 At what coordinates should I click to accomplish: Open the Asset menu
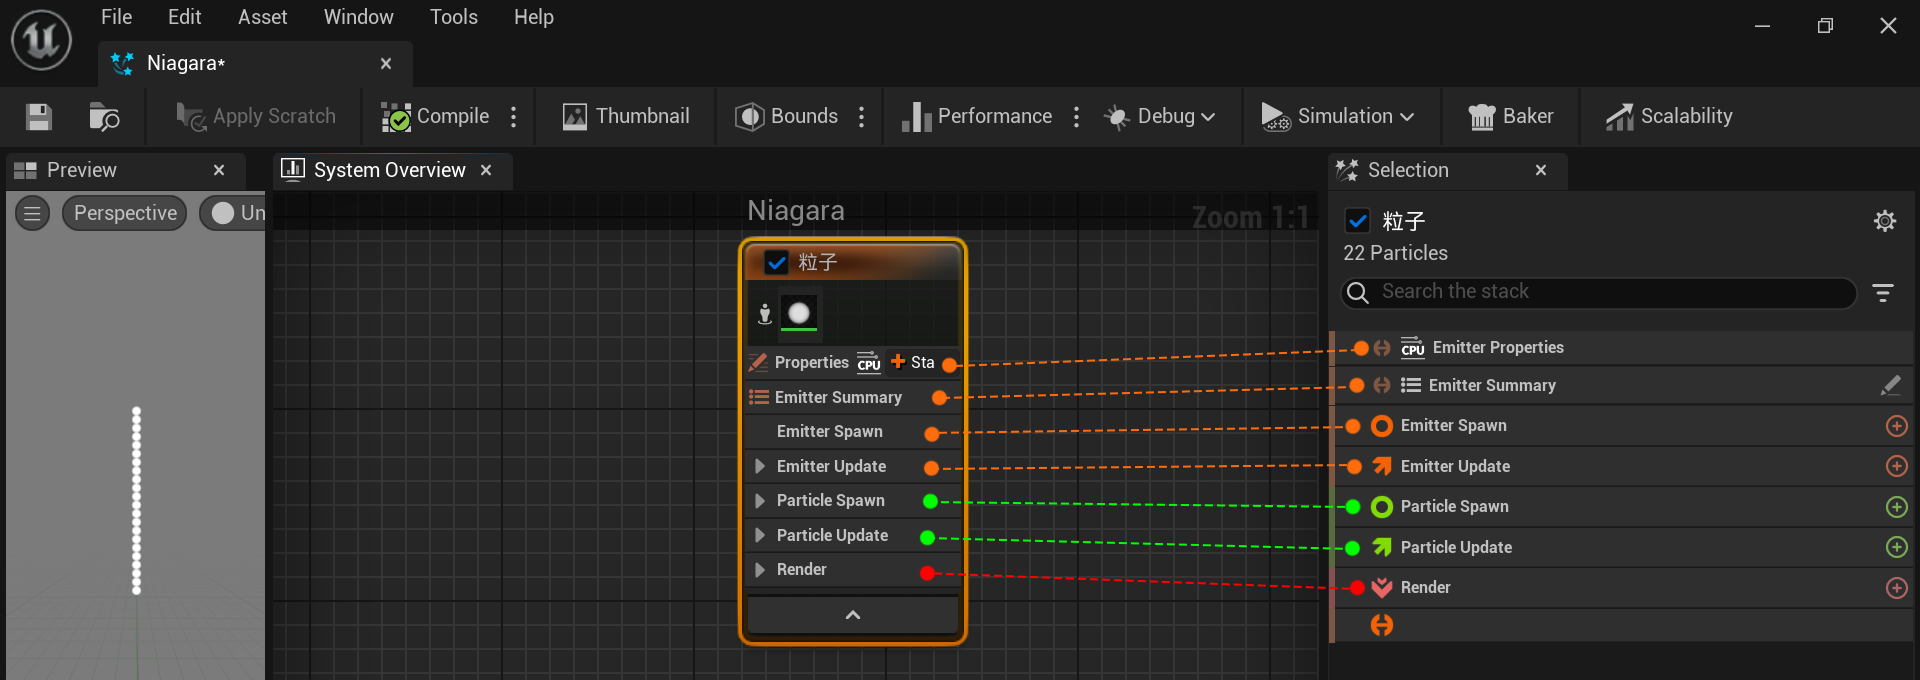tap(262, 17)
